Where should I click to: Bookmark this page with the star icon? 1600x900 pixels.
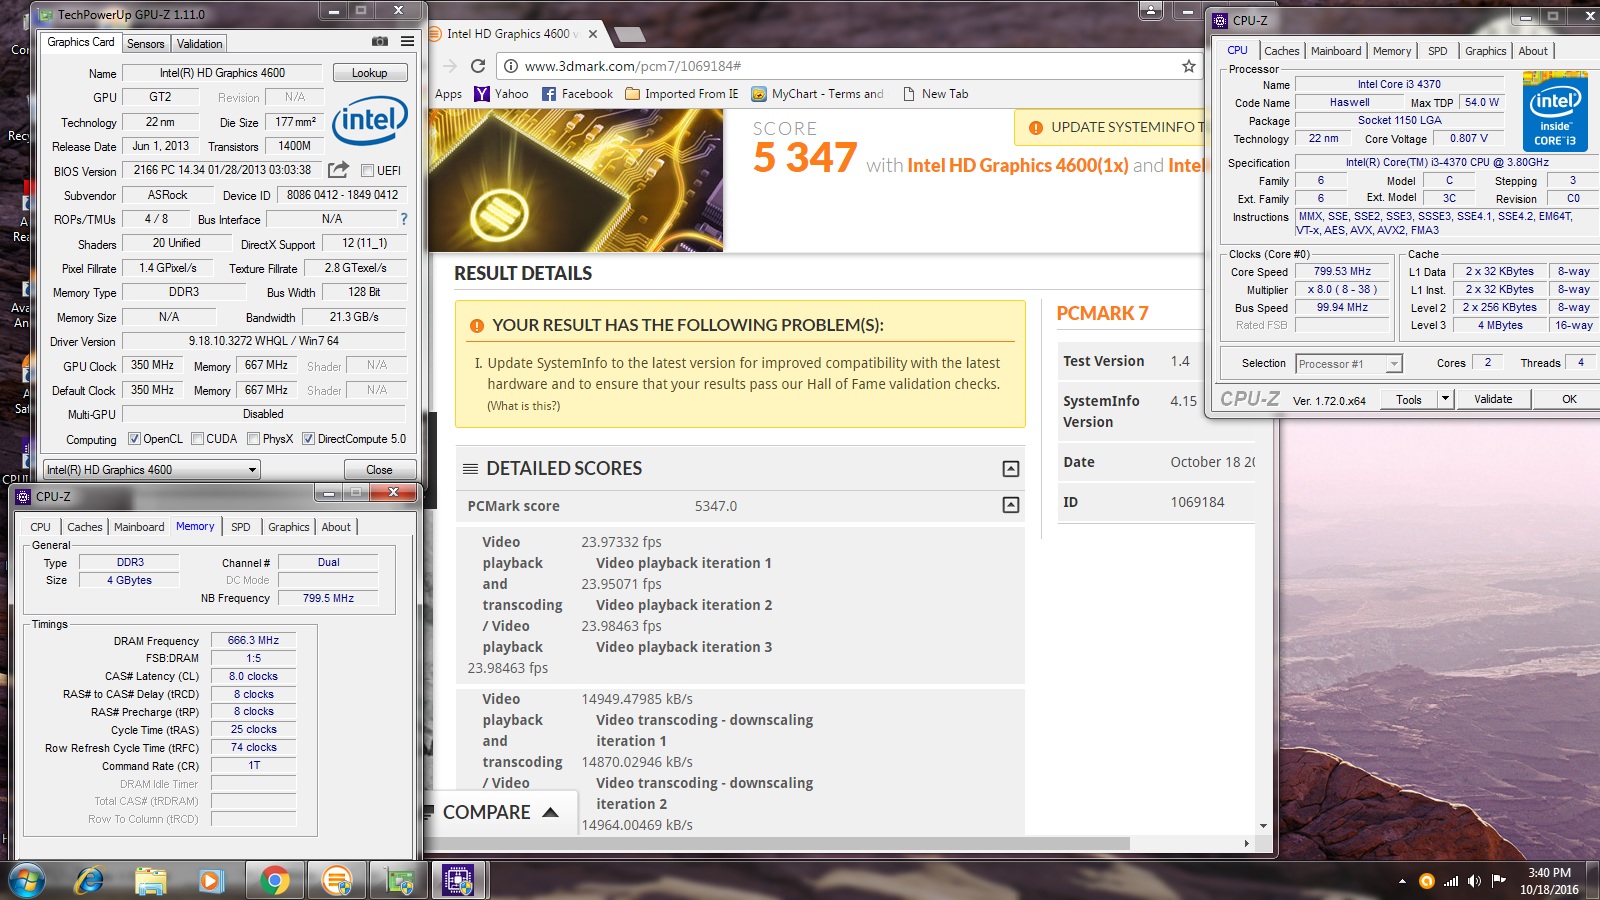click(1188, 66)
